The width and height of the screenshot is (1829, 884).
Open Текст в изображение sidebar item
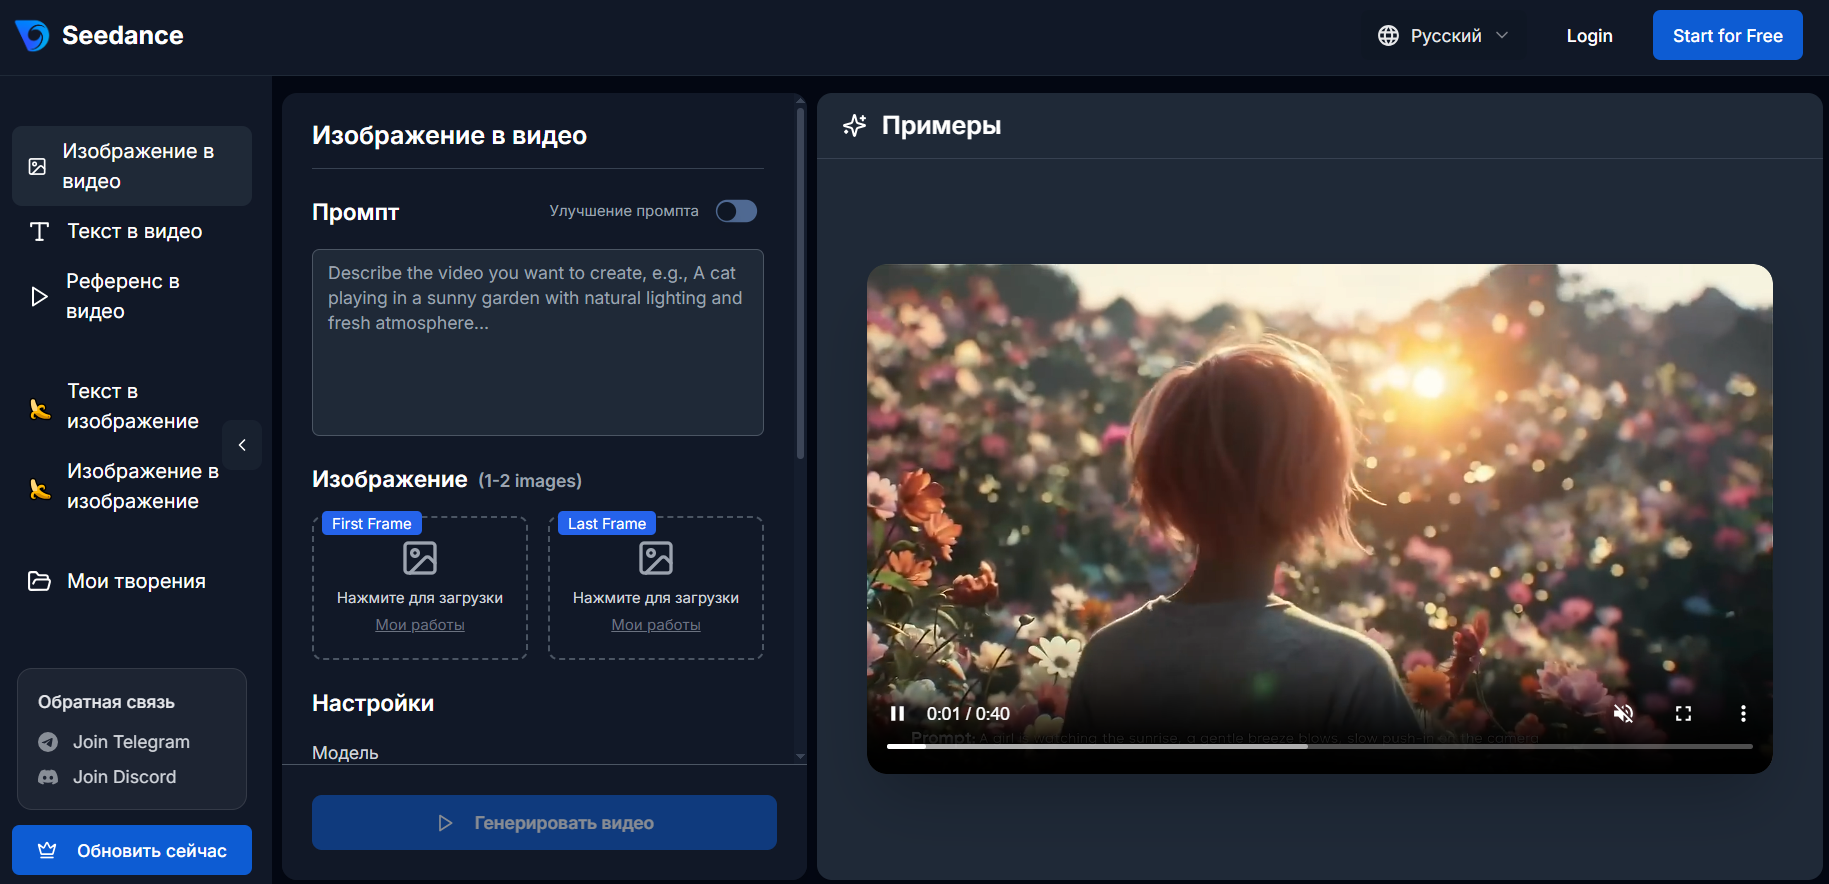(x=132, y=406)
